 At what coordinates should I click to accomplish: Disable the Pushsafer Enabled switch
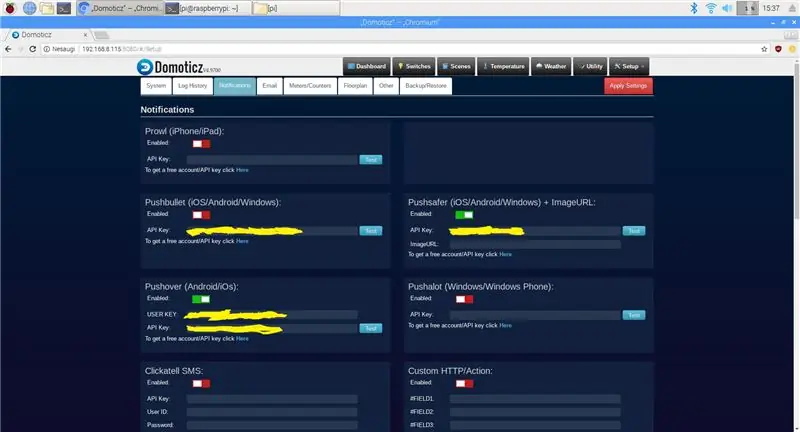(464, 215)
